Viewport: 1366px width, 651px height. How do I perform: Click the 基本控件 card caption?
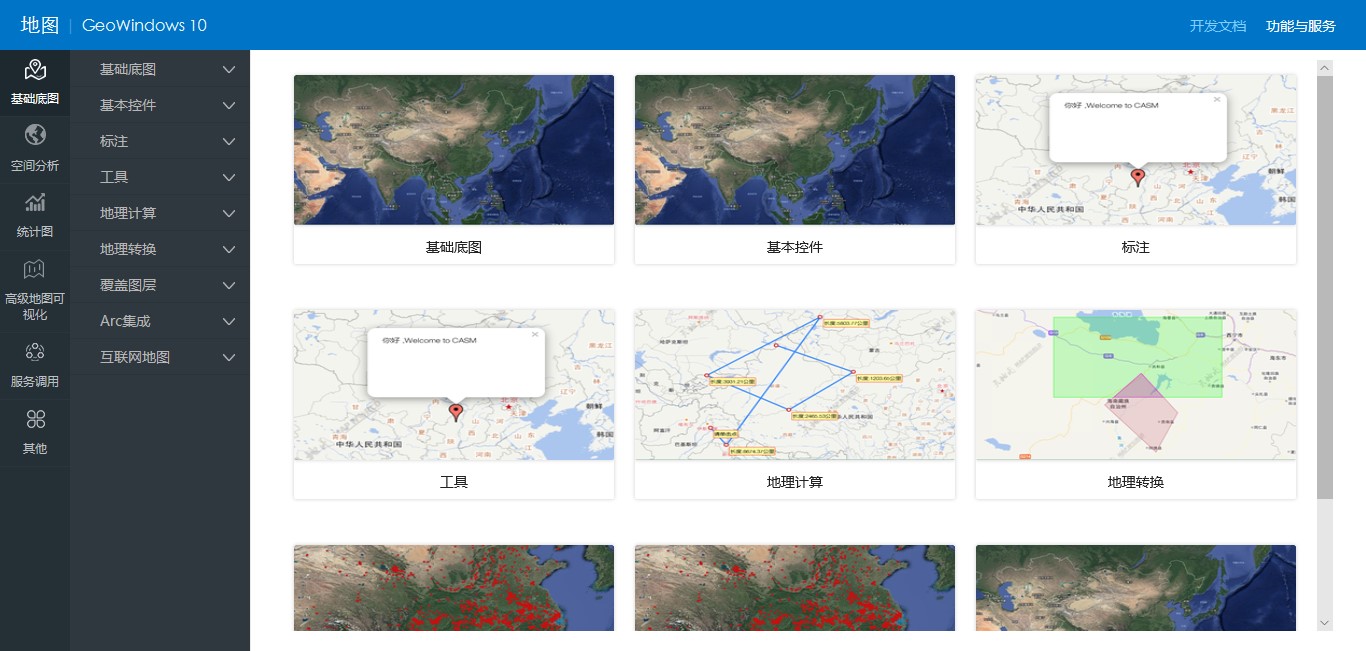click(x=795, y=247)
